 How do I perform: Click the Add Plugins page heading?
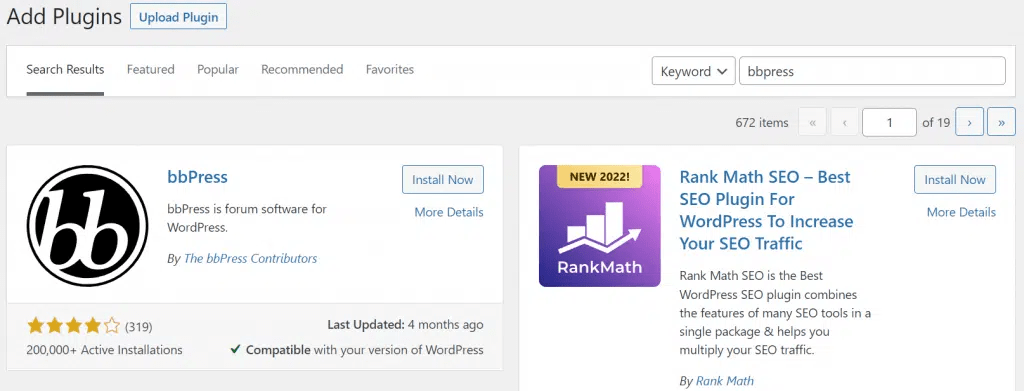pos(64,16)
